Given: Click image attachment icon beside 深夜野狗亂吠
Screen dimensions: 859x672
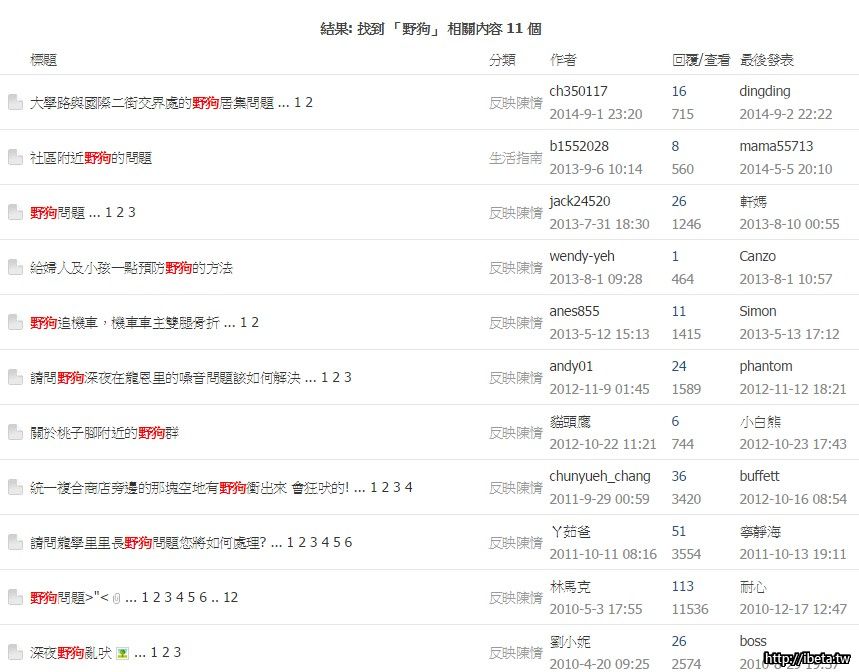Looking at the screenshot, I should coord(122,653).
